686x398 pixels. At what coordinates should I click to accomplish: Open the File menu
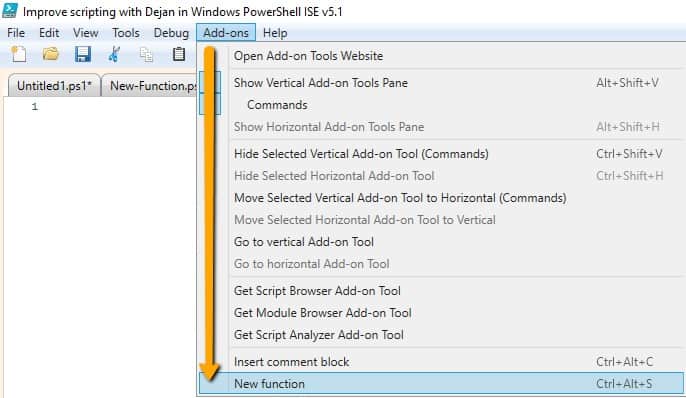click(16, 33)
